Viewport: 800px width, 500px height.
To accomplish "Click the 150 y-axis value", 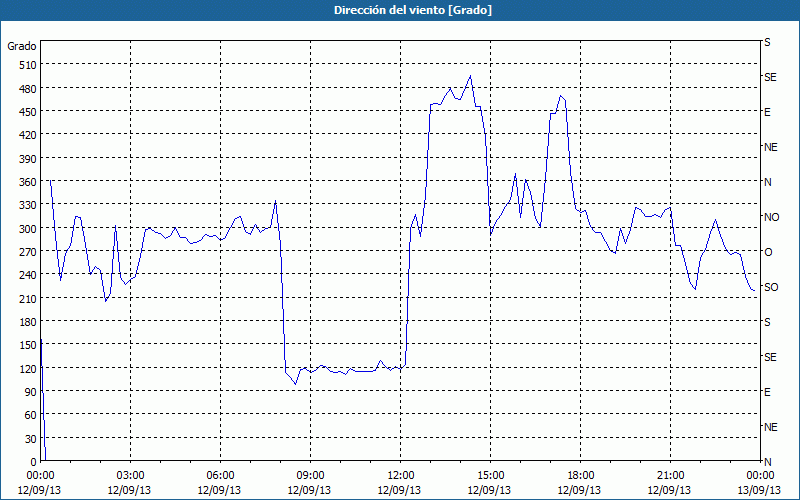I will (x=28, y=345).
